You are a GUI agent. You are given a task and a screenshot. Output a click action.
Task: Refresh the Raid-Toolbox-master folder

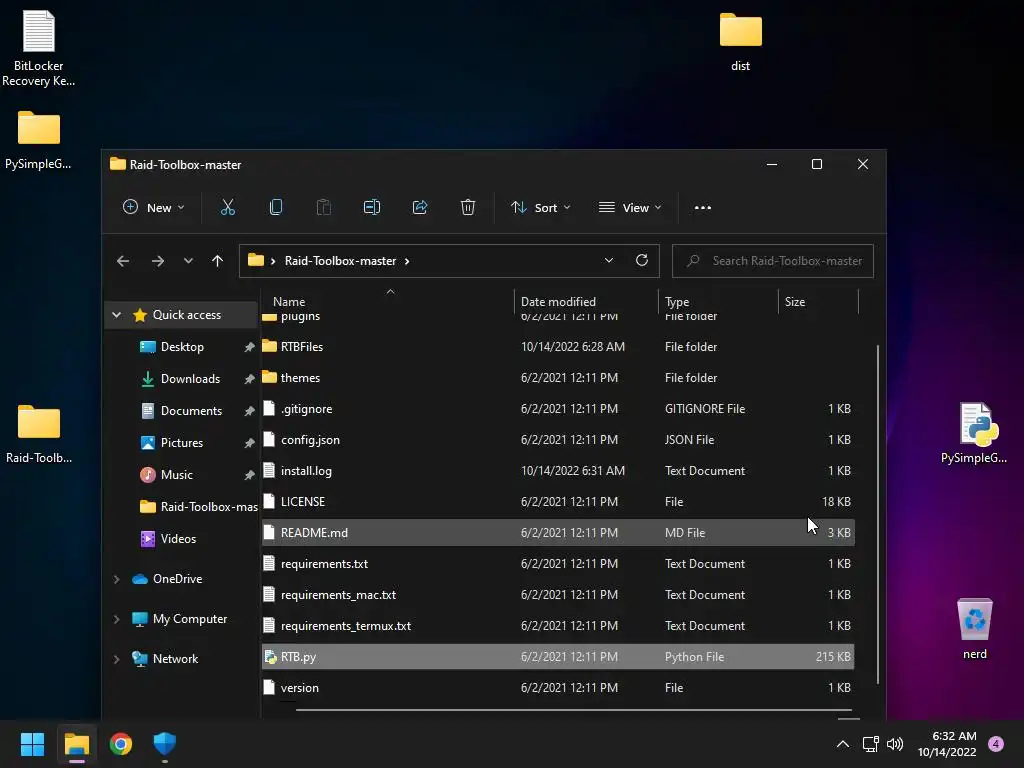[642, 261]
